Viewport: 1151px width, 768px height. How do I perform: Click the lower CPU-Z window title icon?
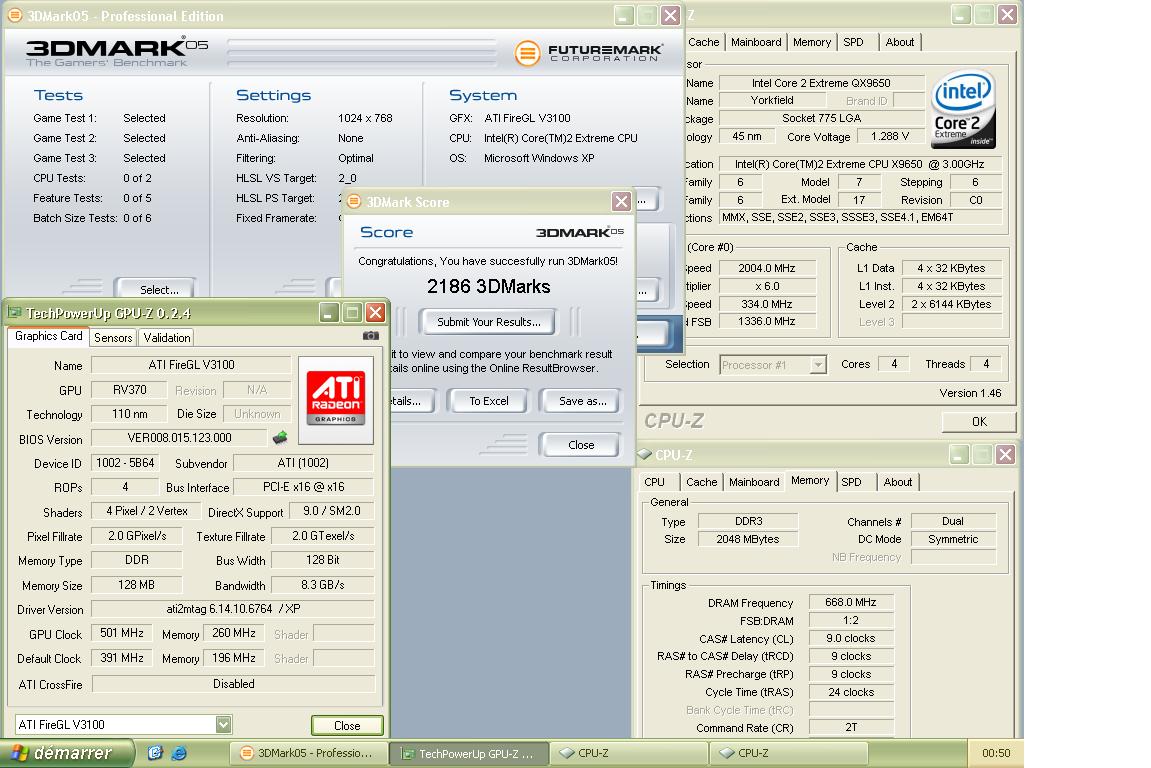[x=644, y=454]
